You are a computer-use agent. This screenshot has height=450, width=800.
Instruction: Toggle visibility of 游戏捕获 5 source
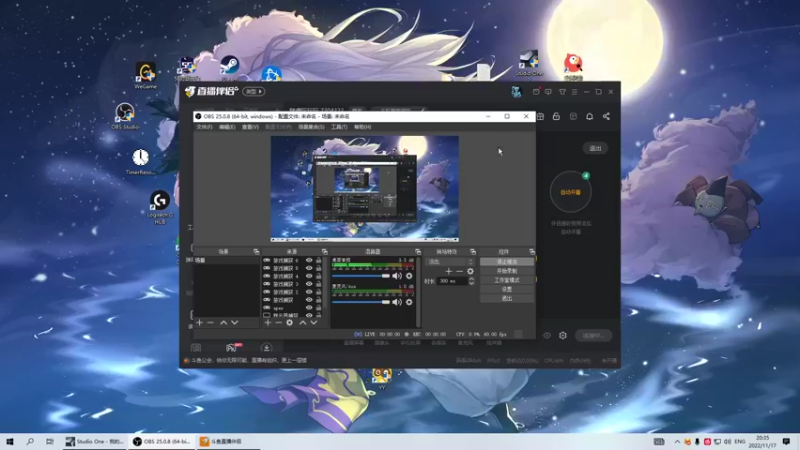pyautogui.click(x=309, y=268)
